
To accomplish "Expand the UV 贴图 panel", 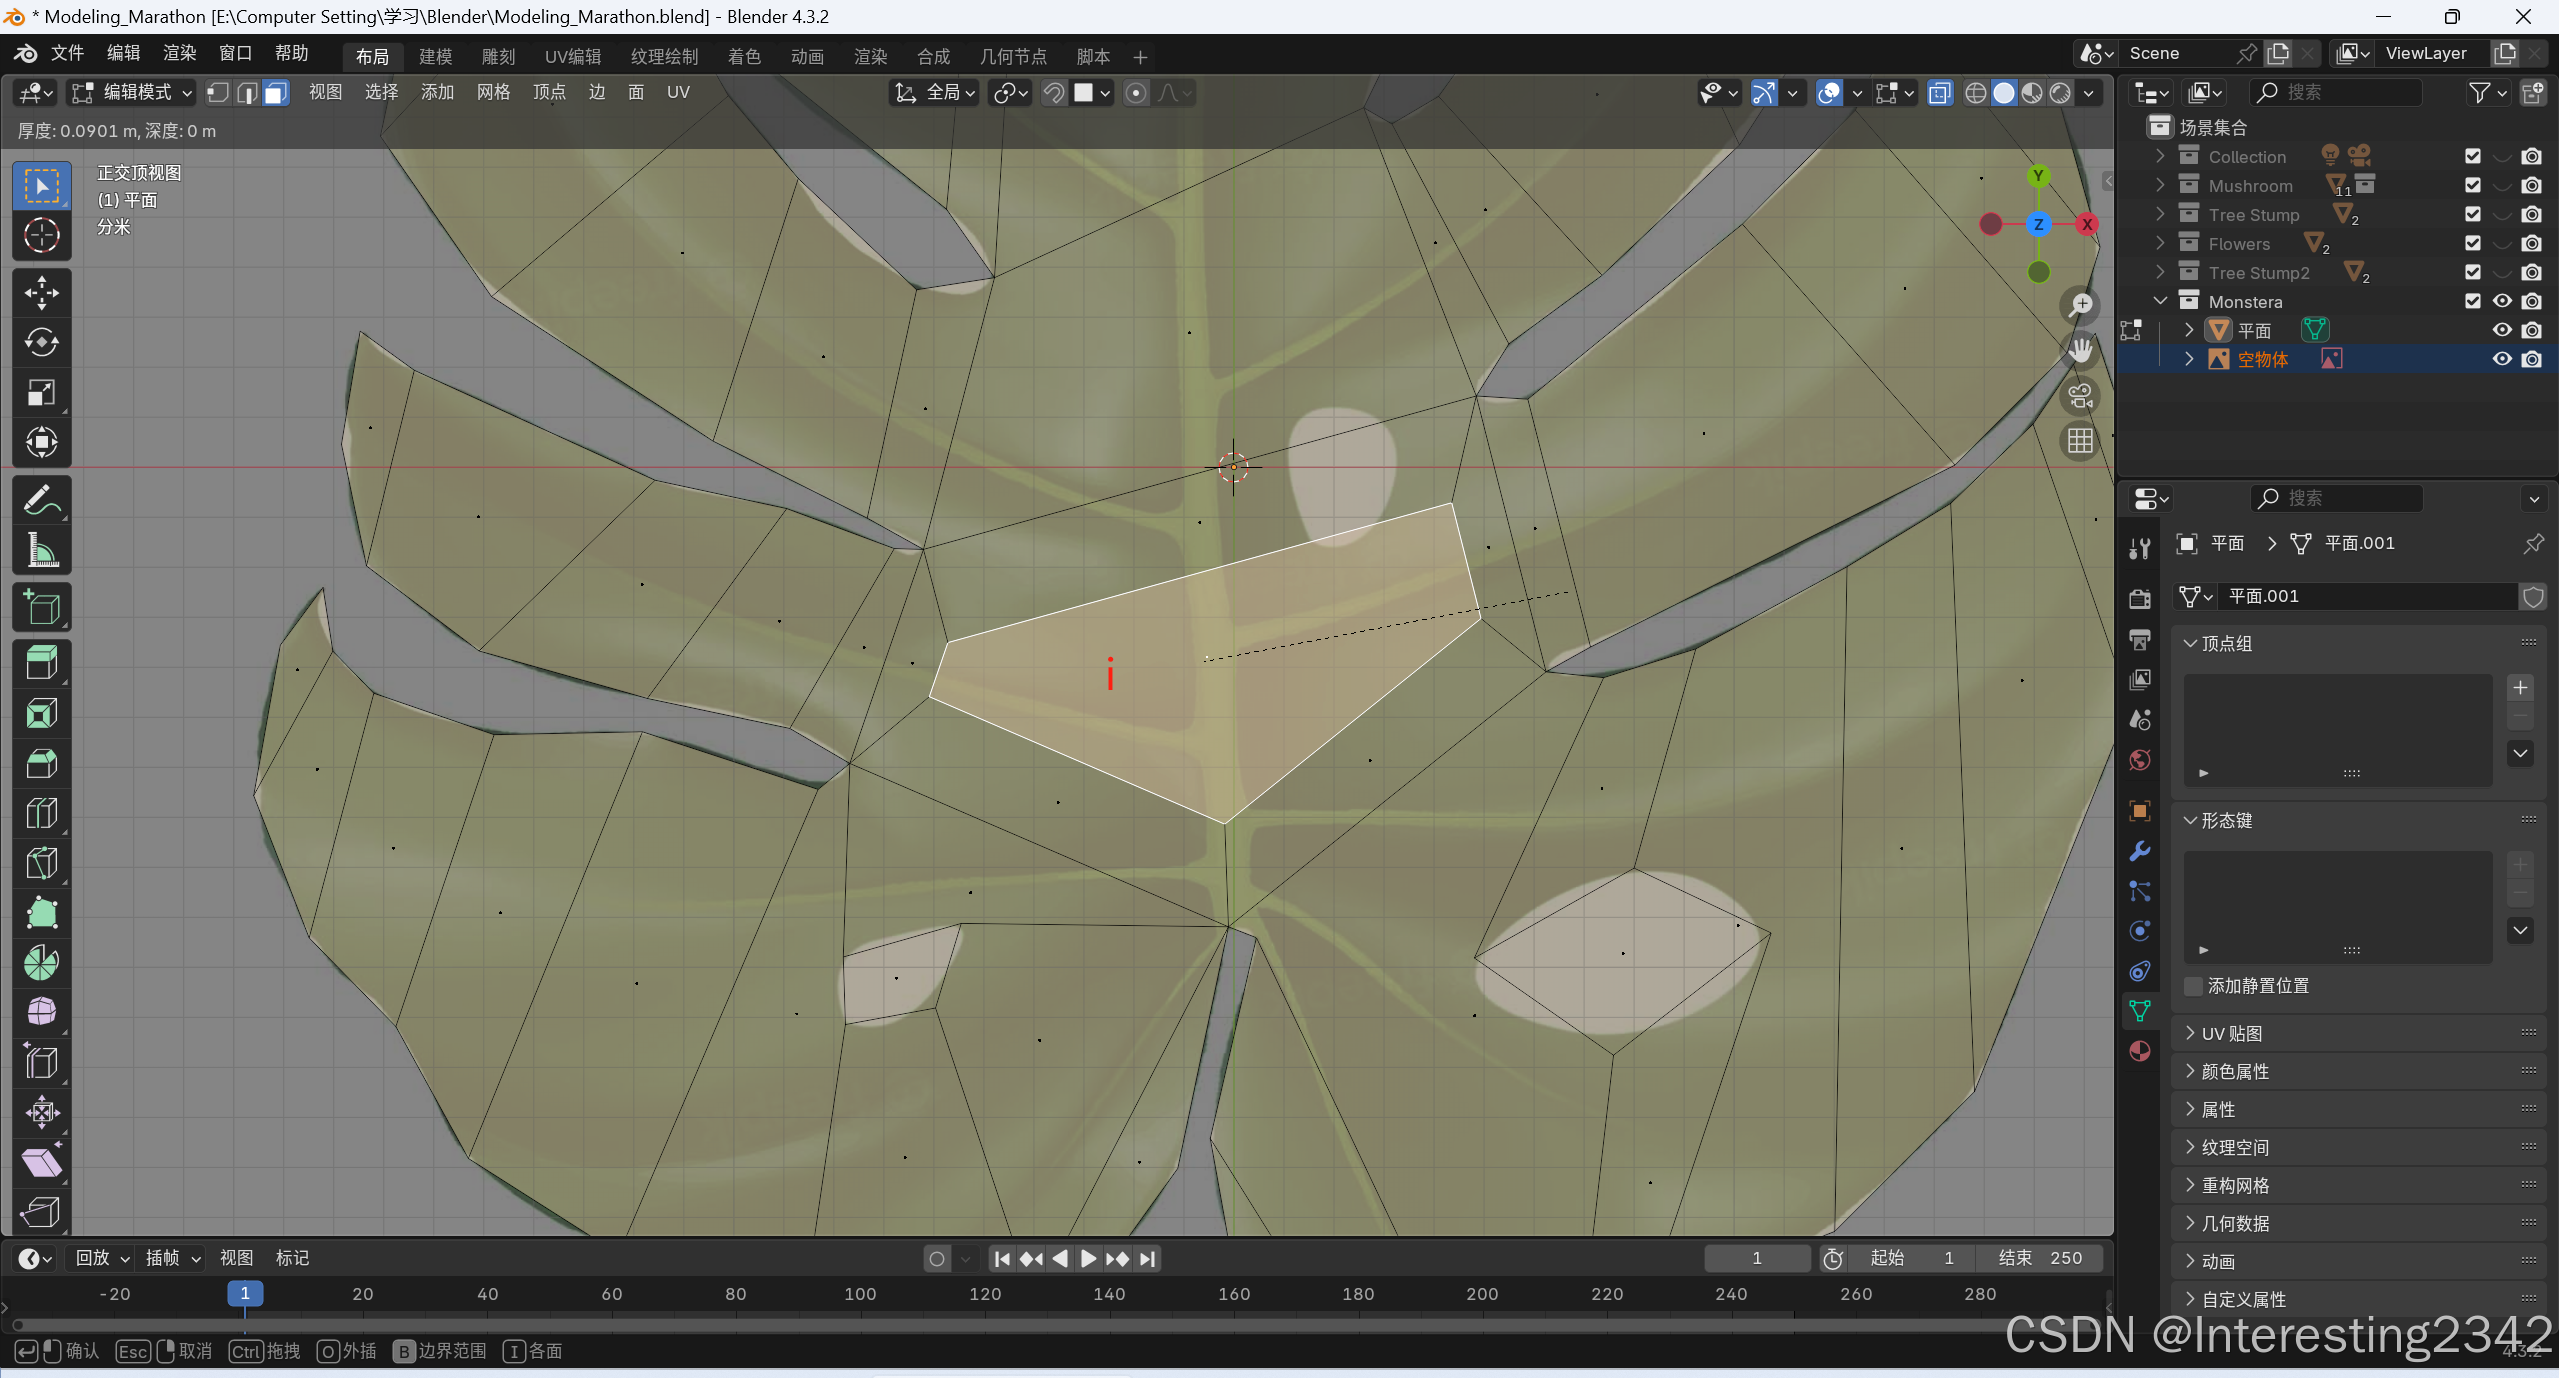I will [x=2231, y=1034].
